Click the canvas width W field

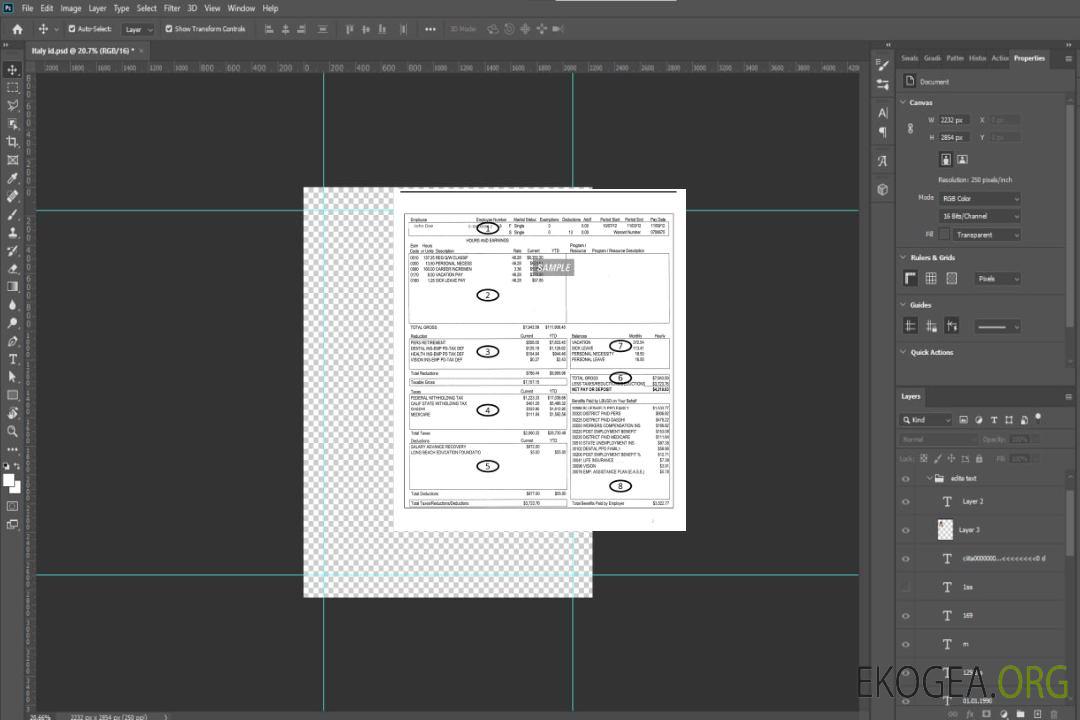pos(955,120)
